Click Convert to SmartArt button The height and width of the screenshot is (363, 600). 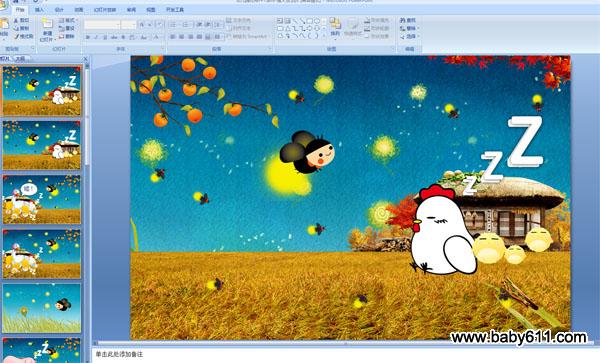(248, 37)
